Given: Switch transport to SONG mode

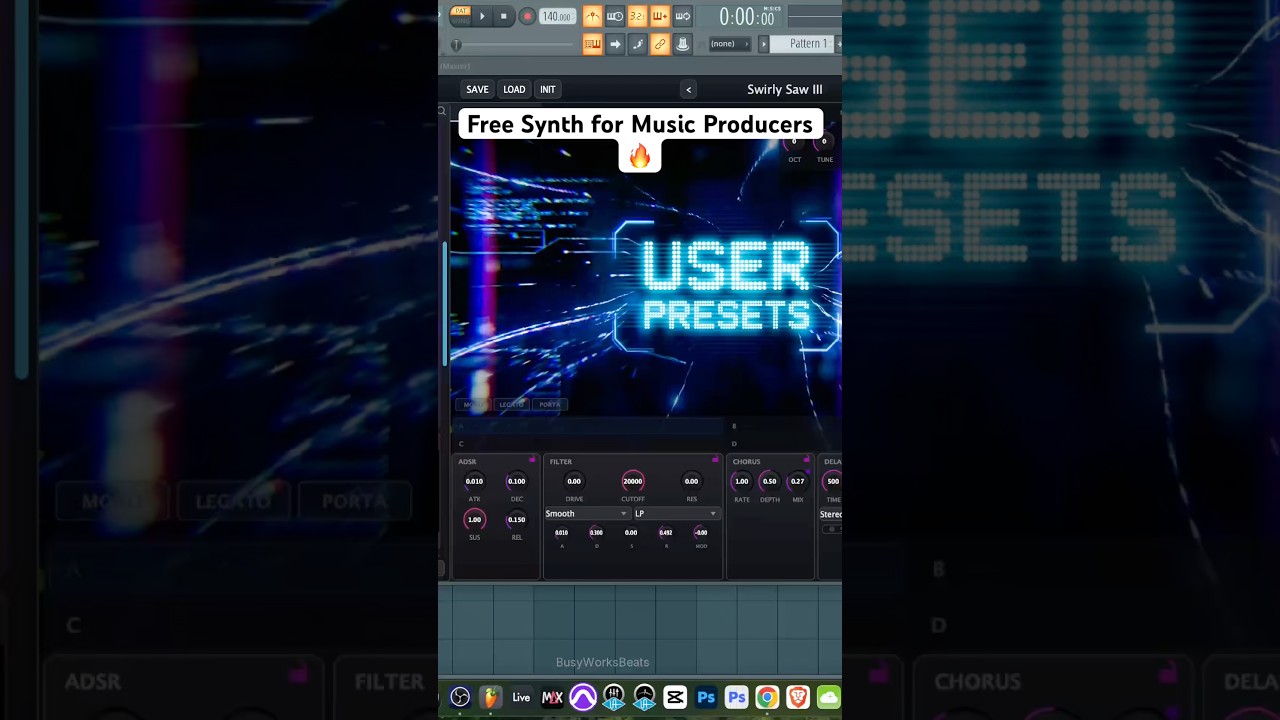Looking at the screenshot, I should click(461, 21).
